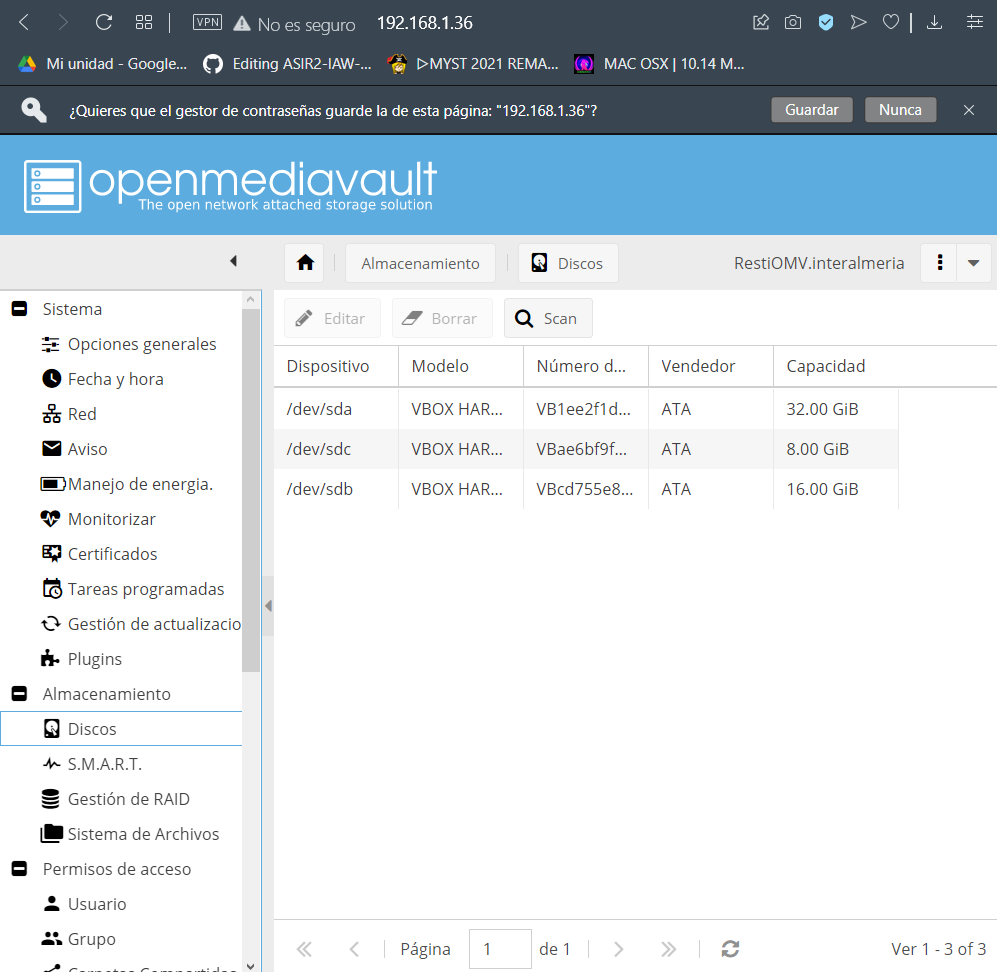Open Plugins

coord(81,659)
